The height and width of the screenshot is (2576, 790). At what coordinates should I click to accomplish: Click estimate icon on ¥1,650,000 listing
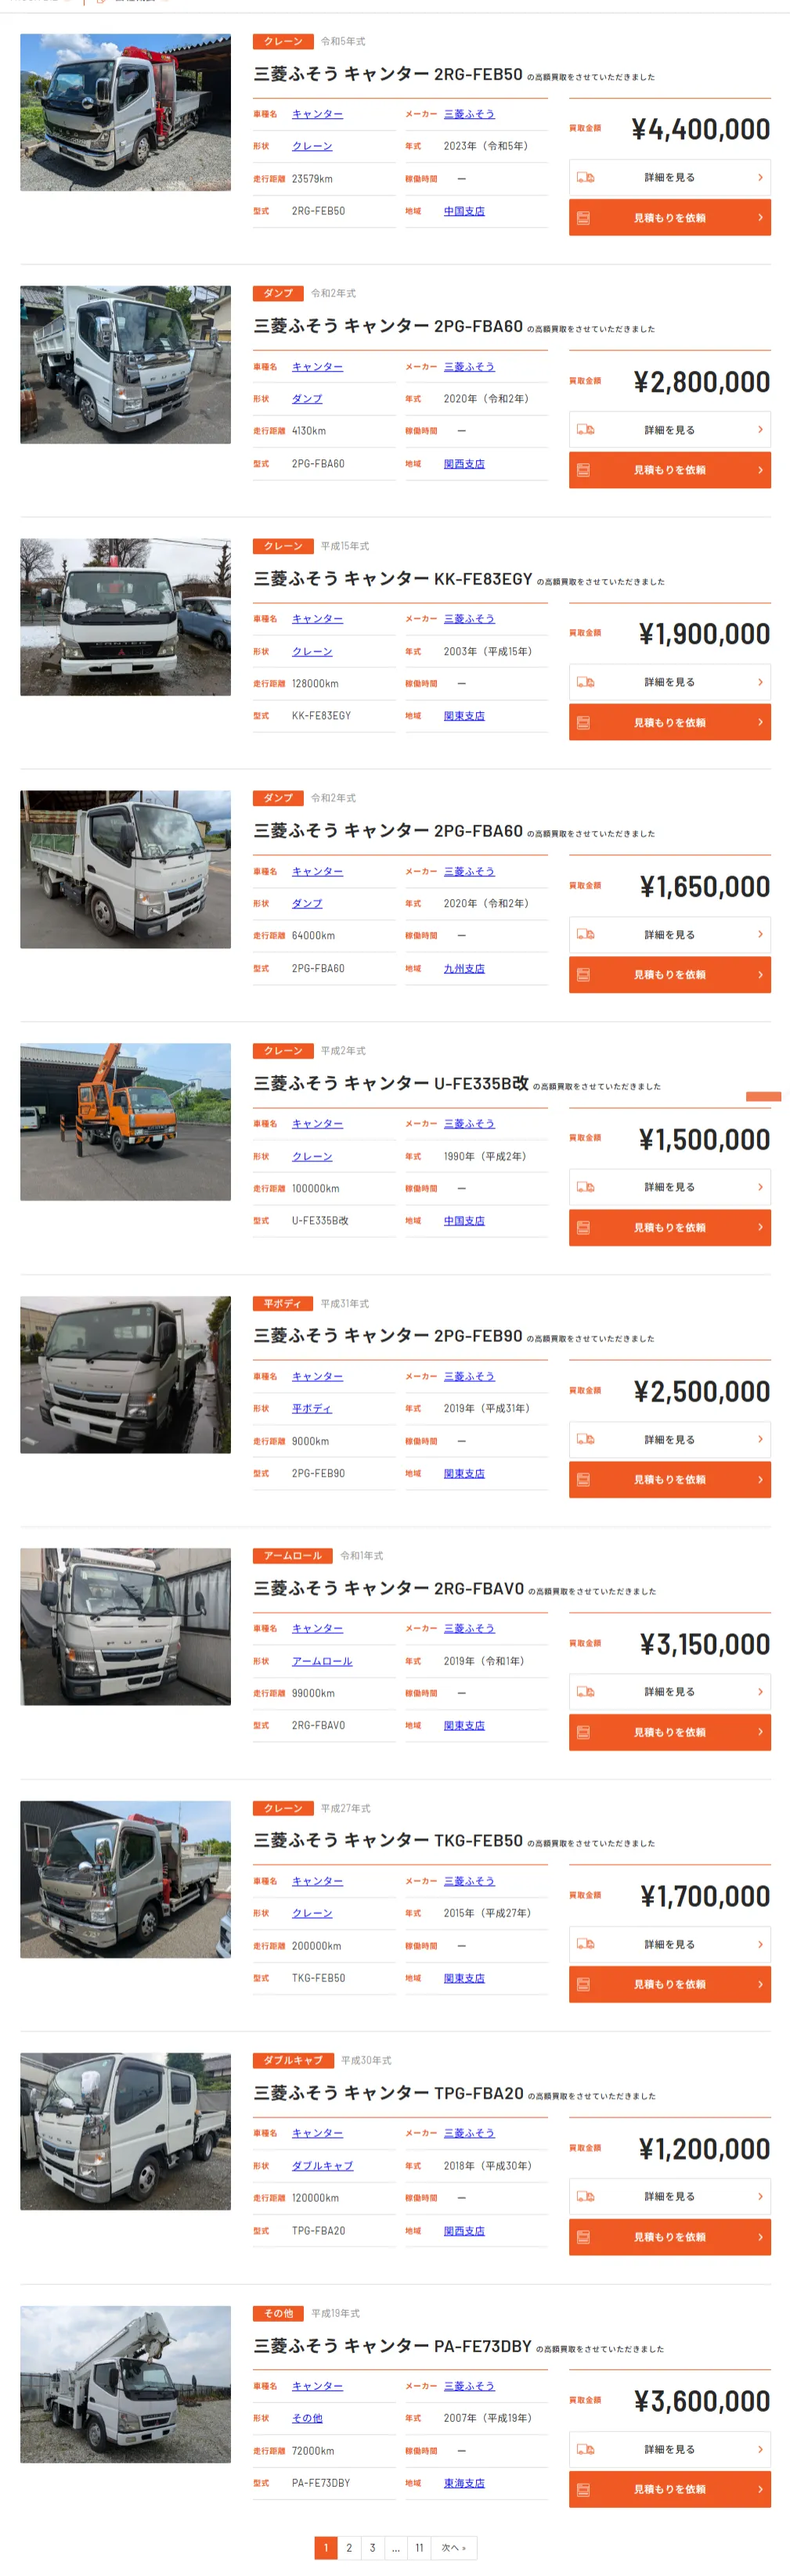583,975
